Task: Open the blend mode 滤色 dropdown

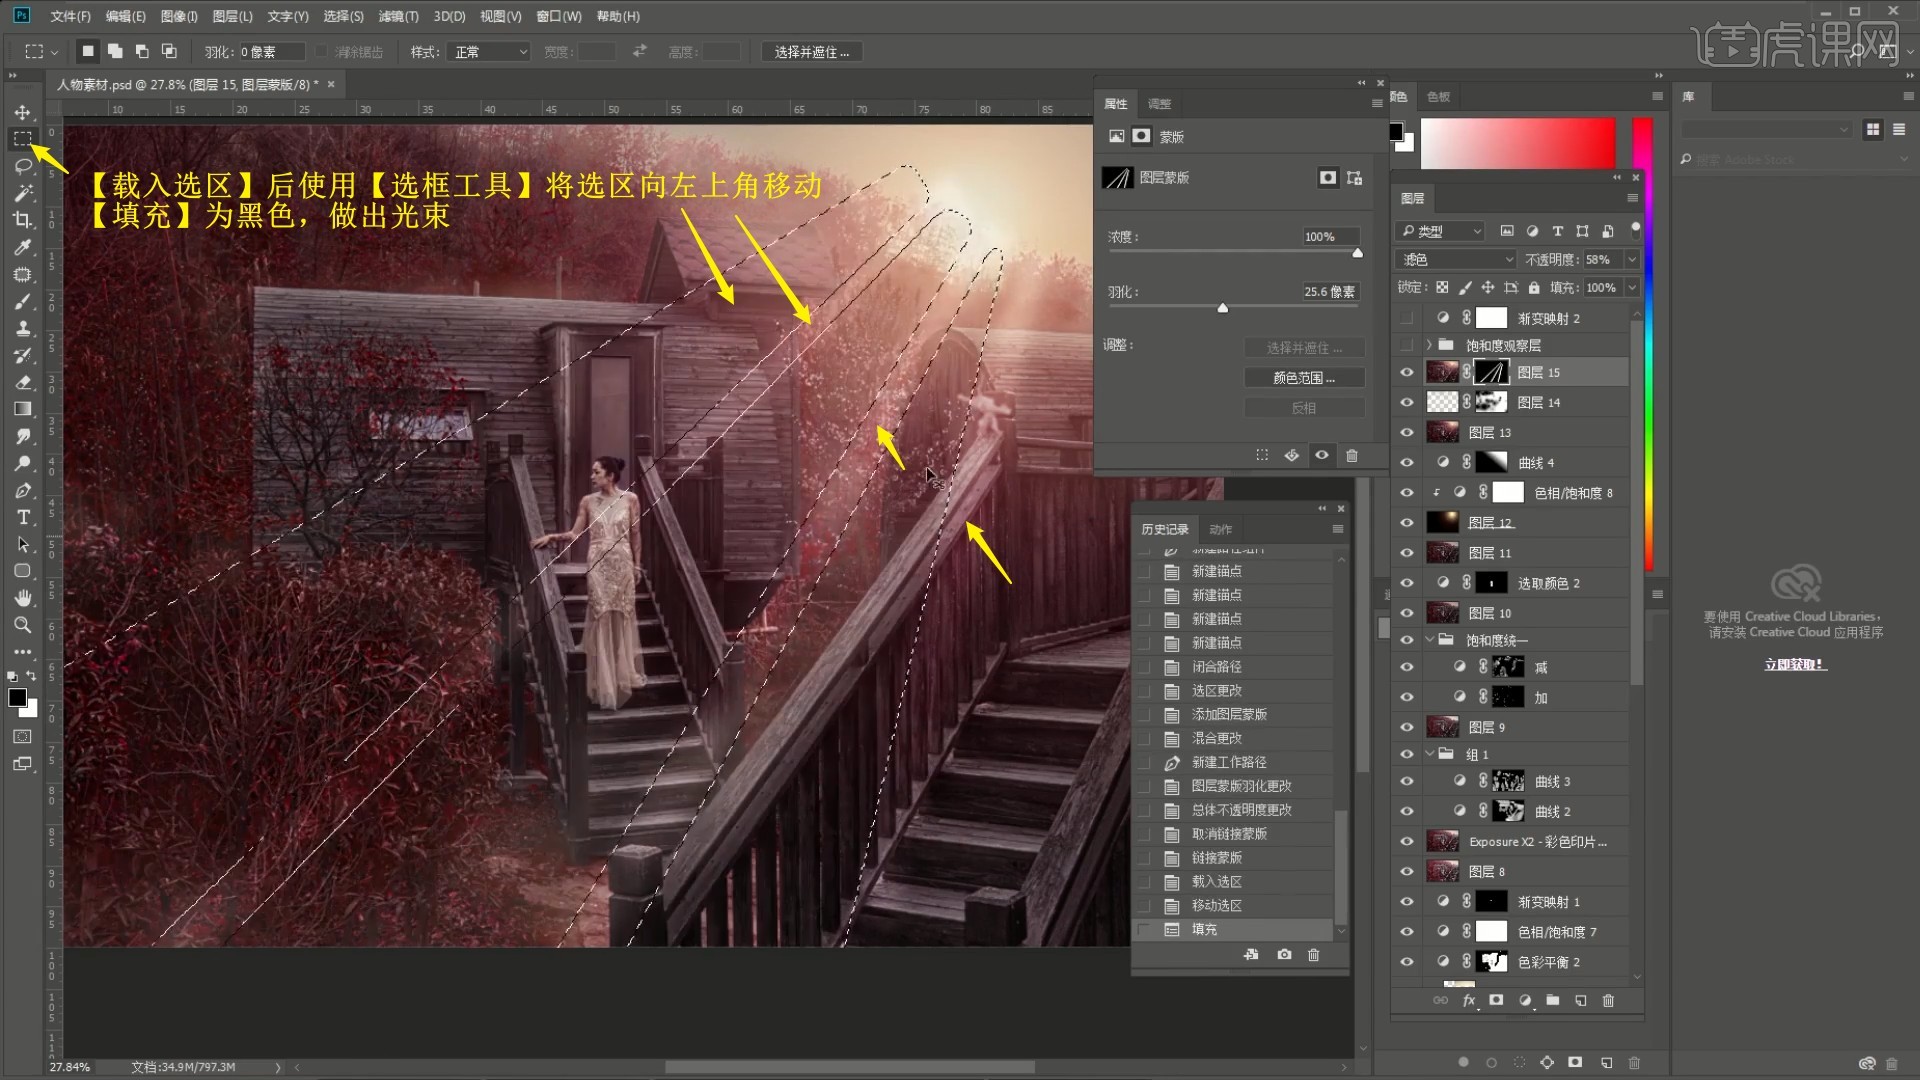Action: [1457, 259]
